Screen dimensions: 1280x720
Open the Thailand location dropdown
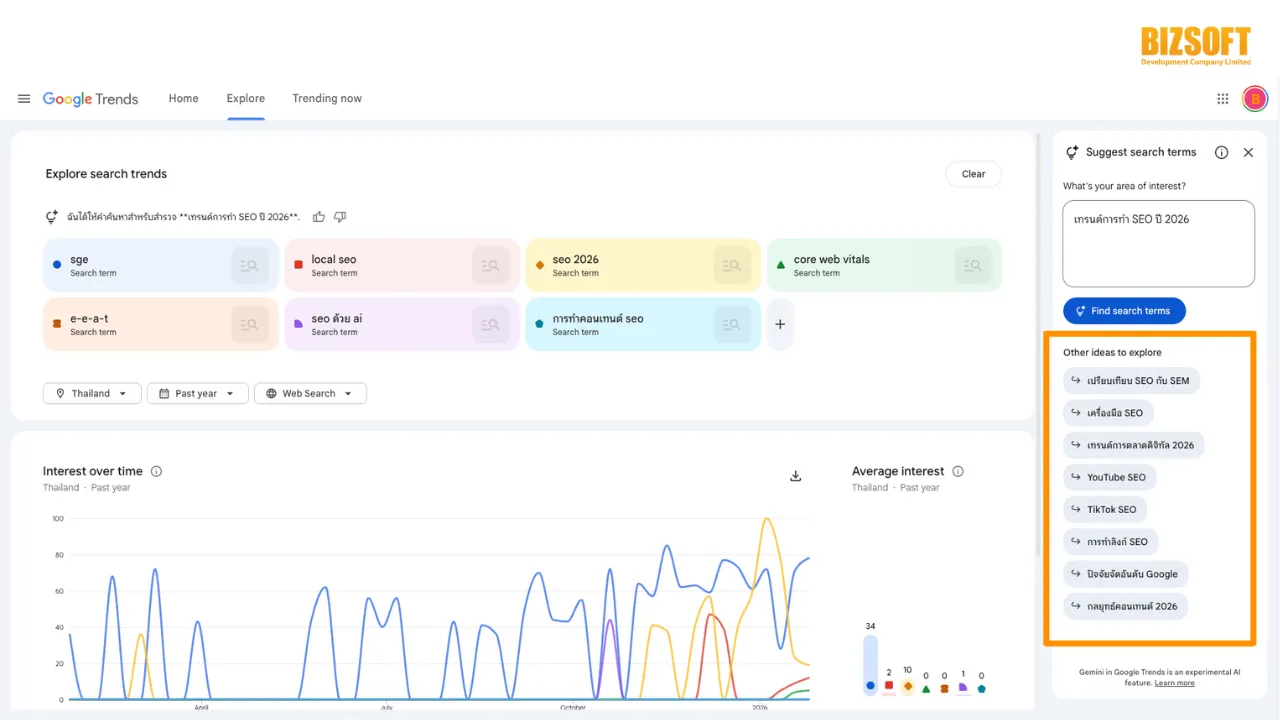click(x=91, y=393)
